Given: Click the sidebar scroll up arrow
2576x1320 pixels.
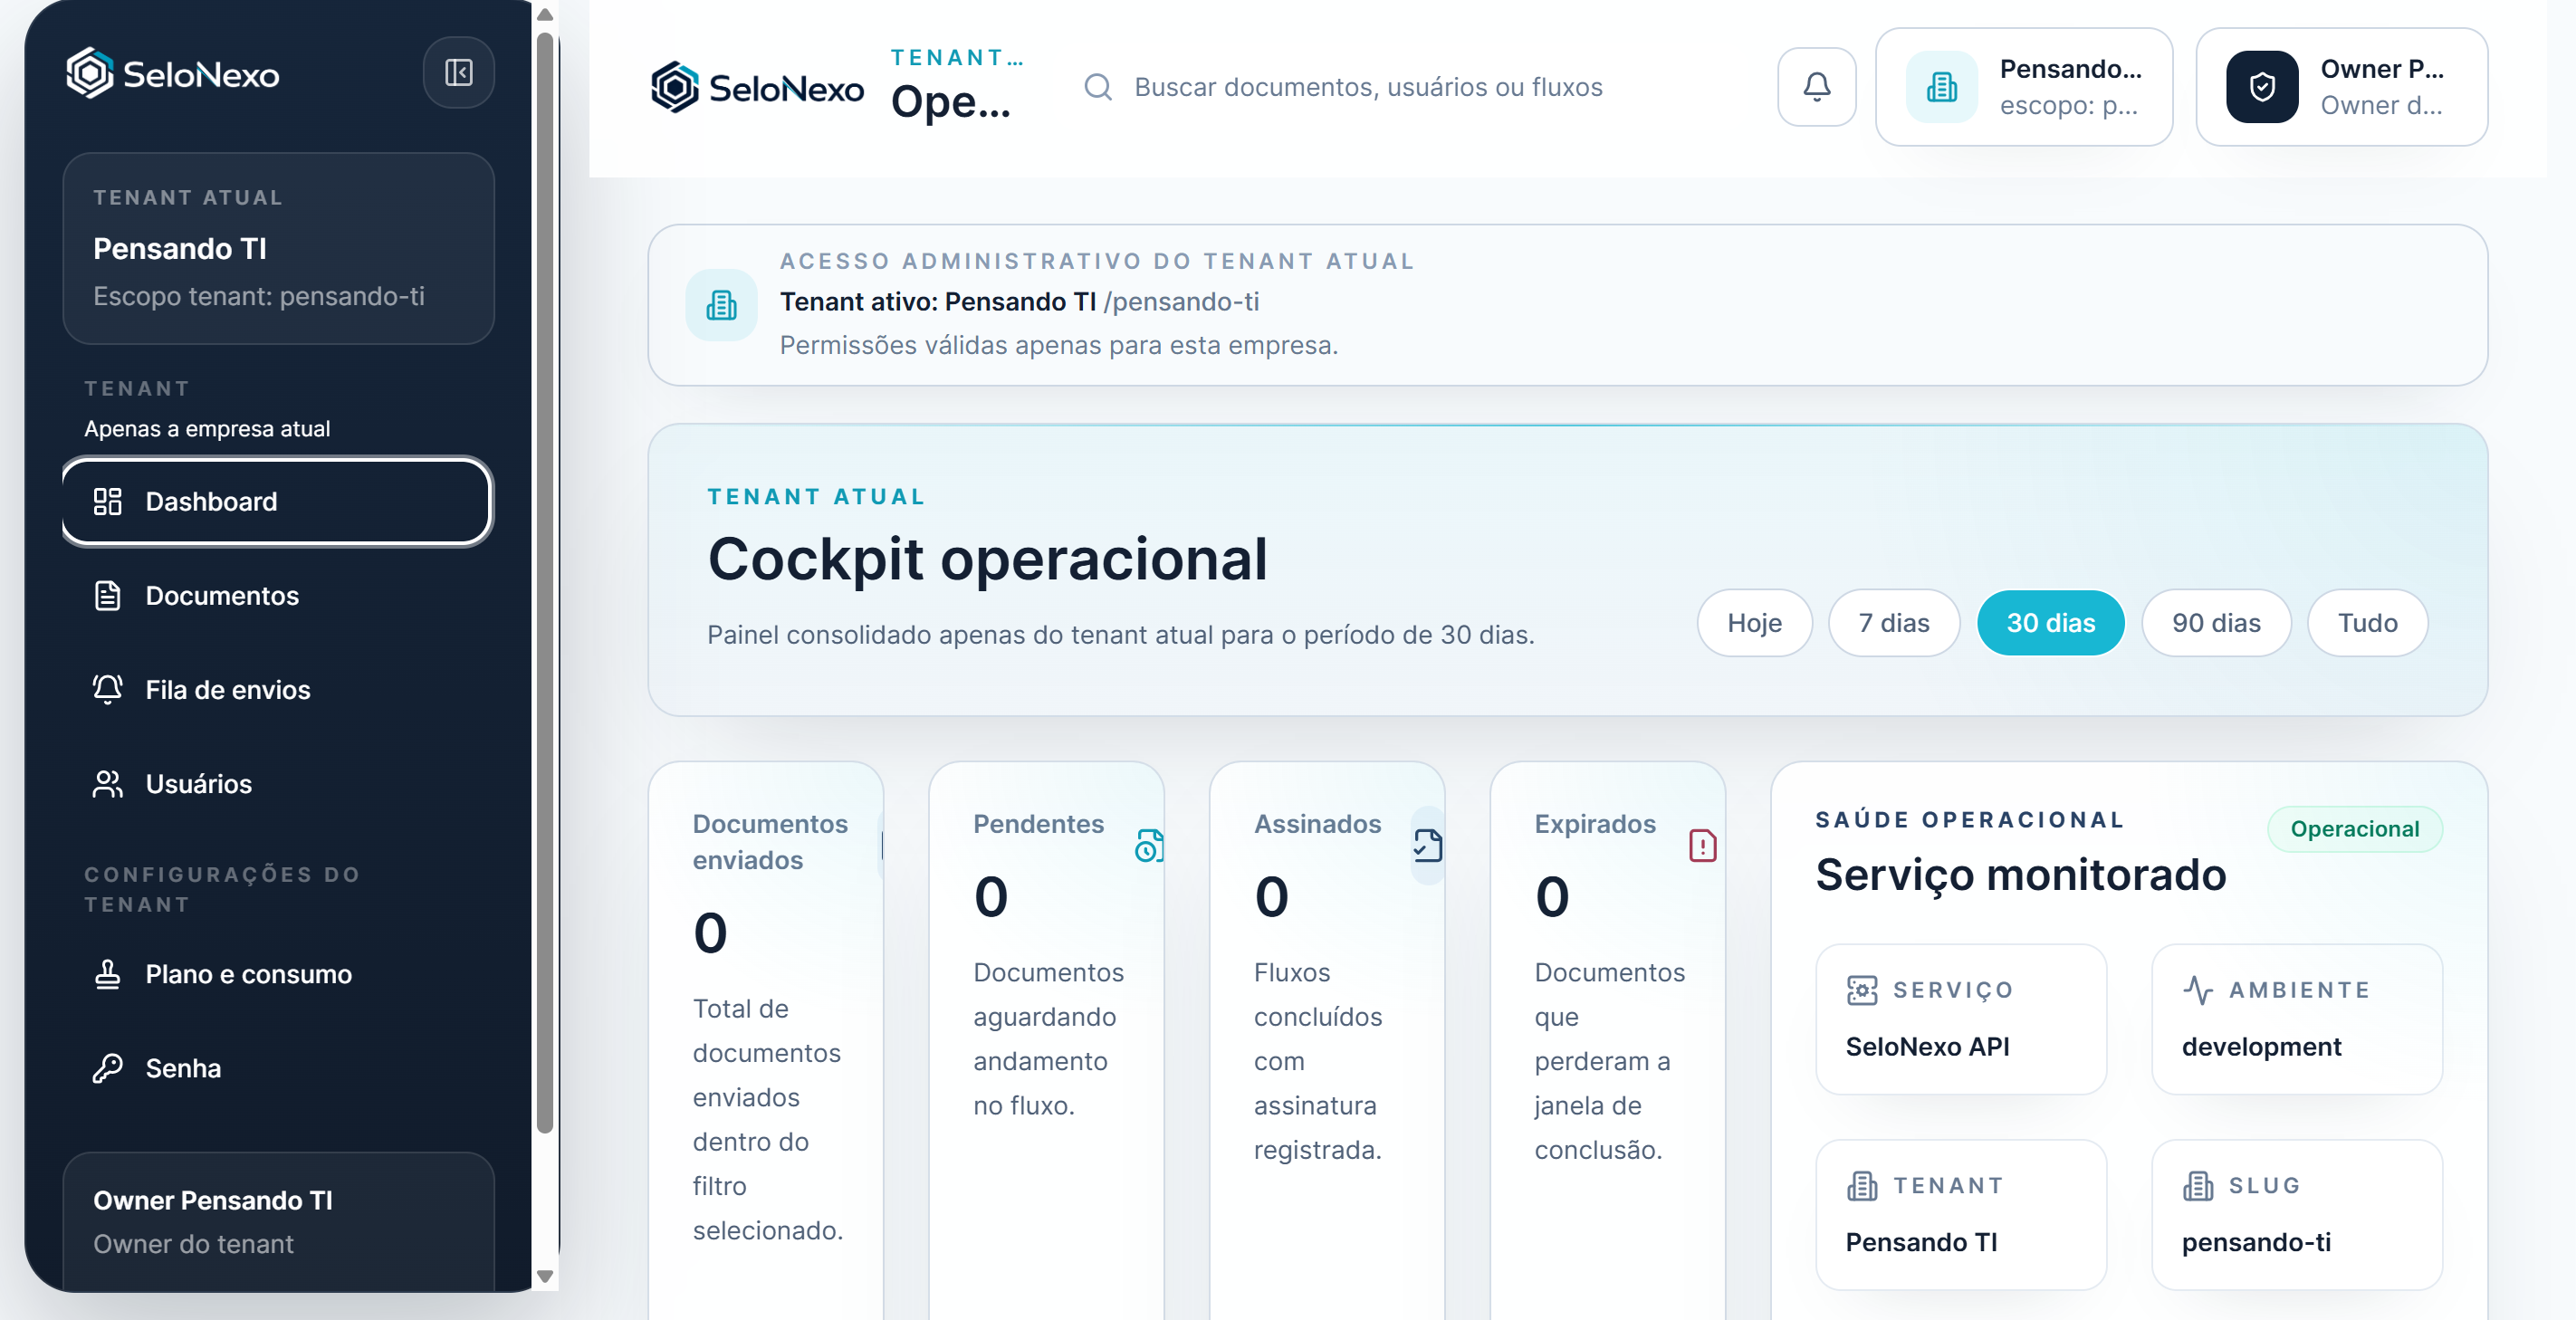Looking at the screenshot, I should (x=545, y=14).
